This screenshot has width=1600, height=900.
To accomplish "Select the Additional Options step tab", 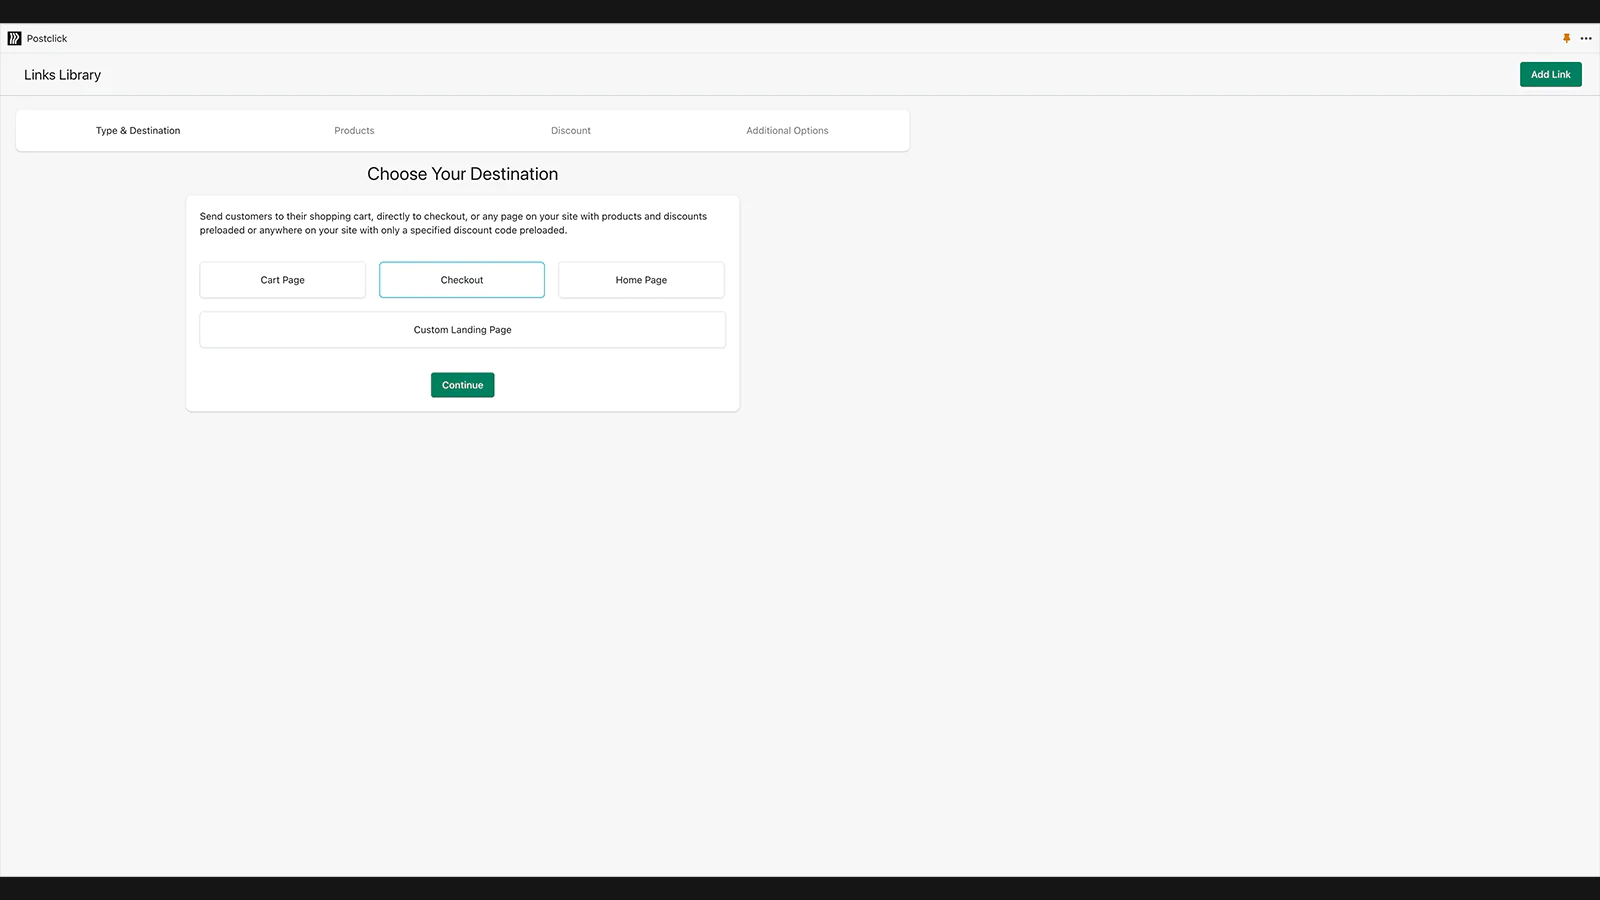I will click(787, 131).
